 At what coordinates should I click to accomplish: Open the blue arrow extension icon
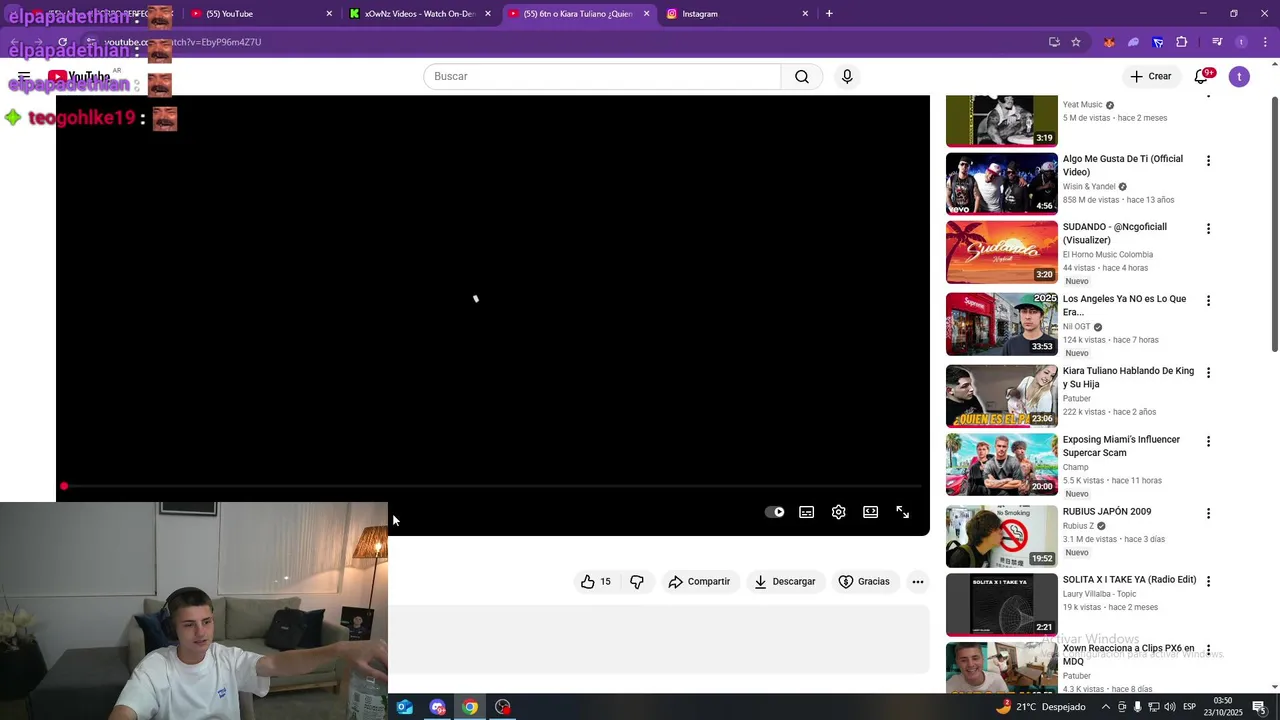coord(1157,42)
